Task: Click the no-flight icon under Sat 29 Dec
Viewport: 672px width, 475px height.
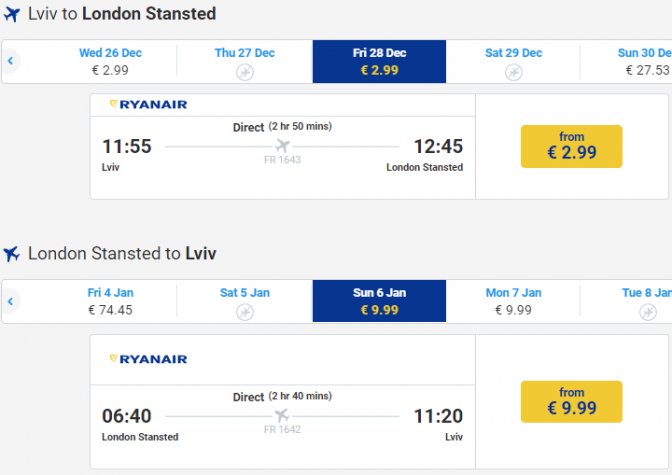Action: click(x=513, y=72)
